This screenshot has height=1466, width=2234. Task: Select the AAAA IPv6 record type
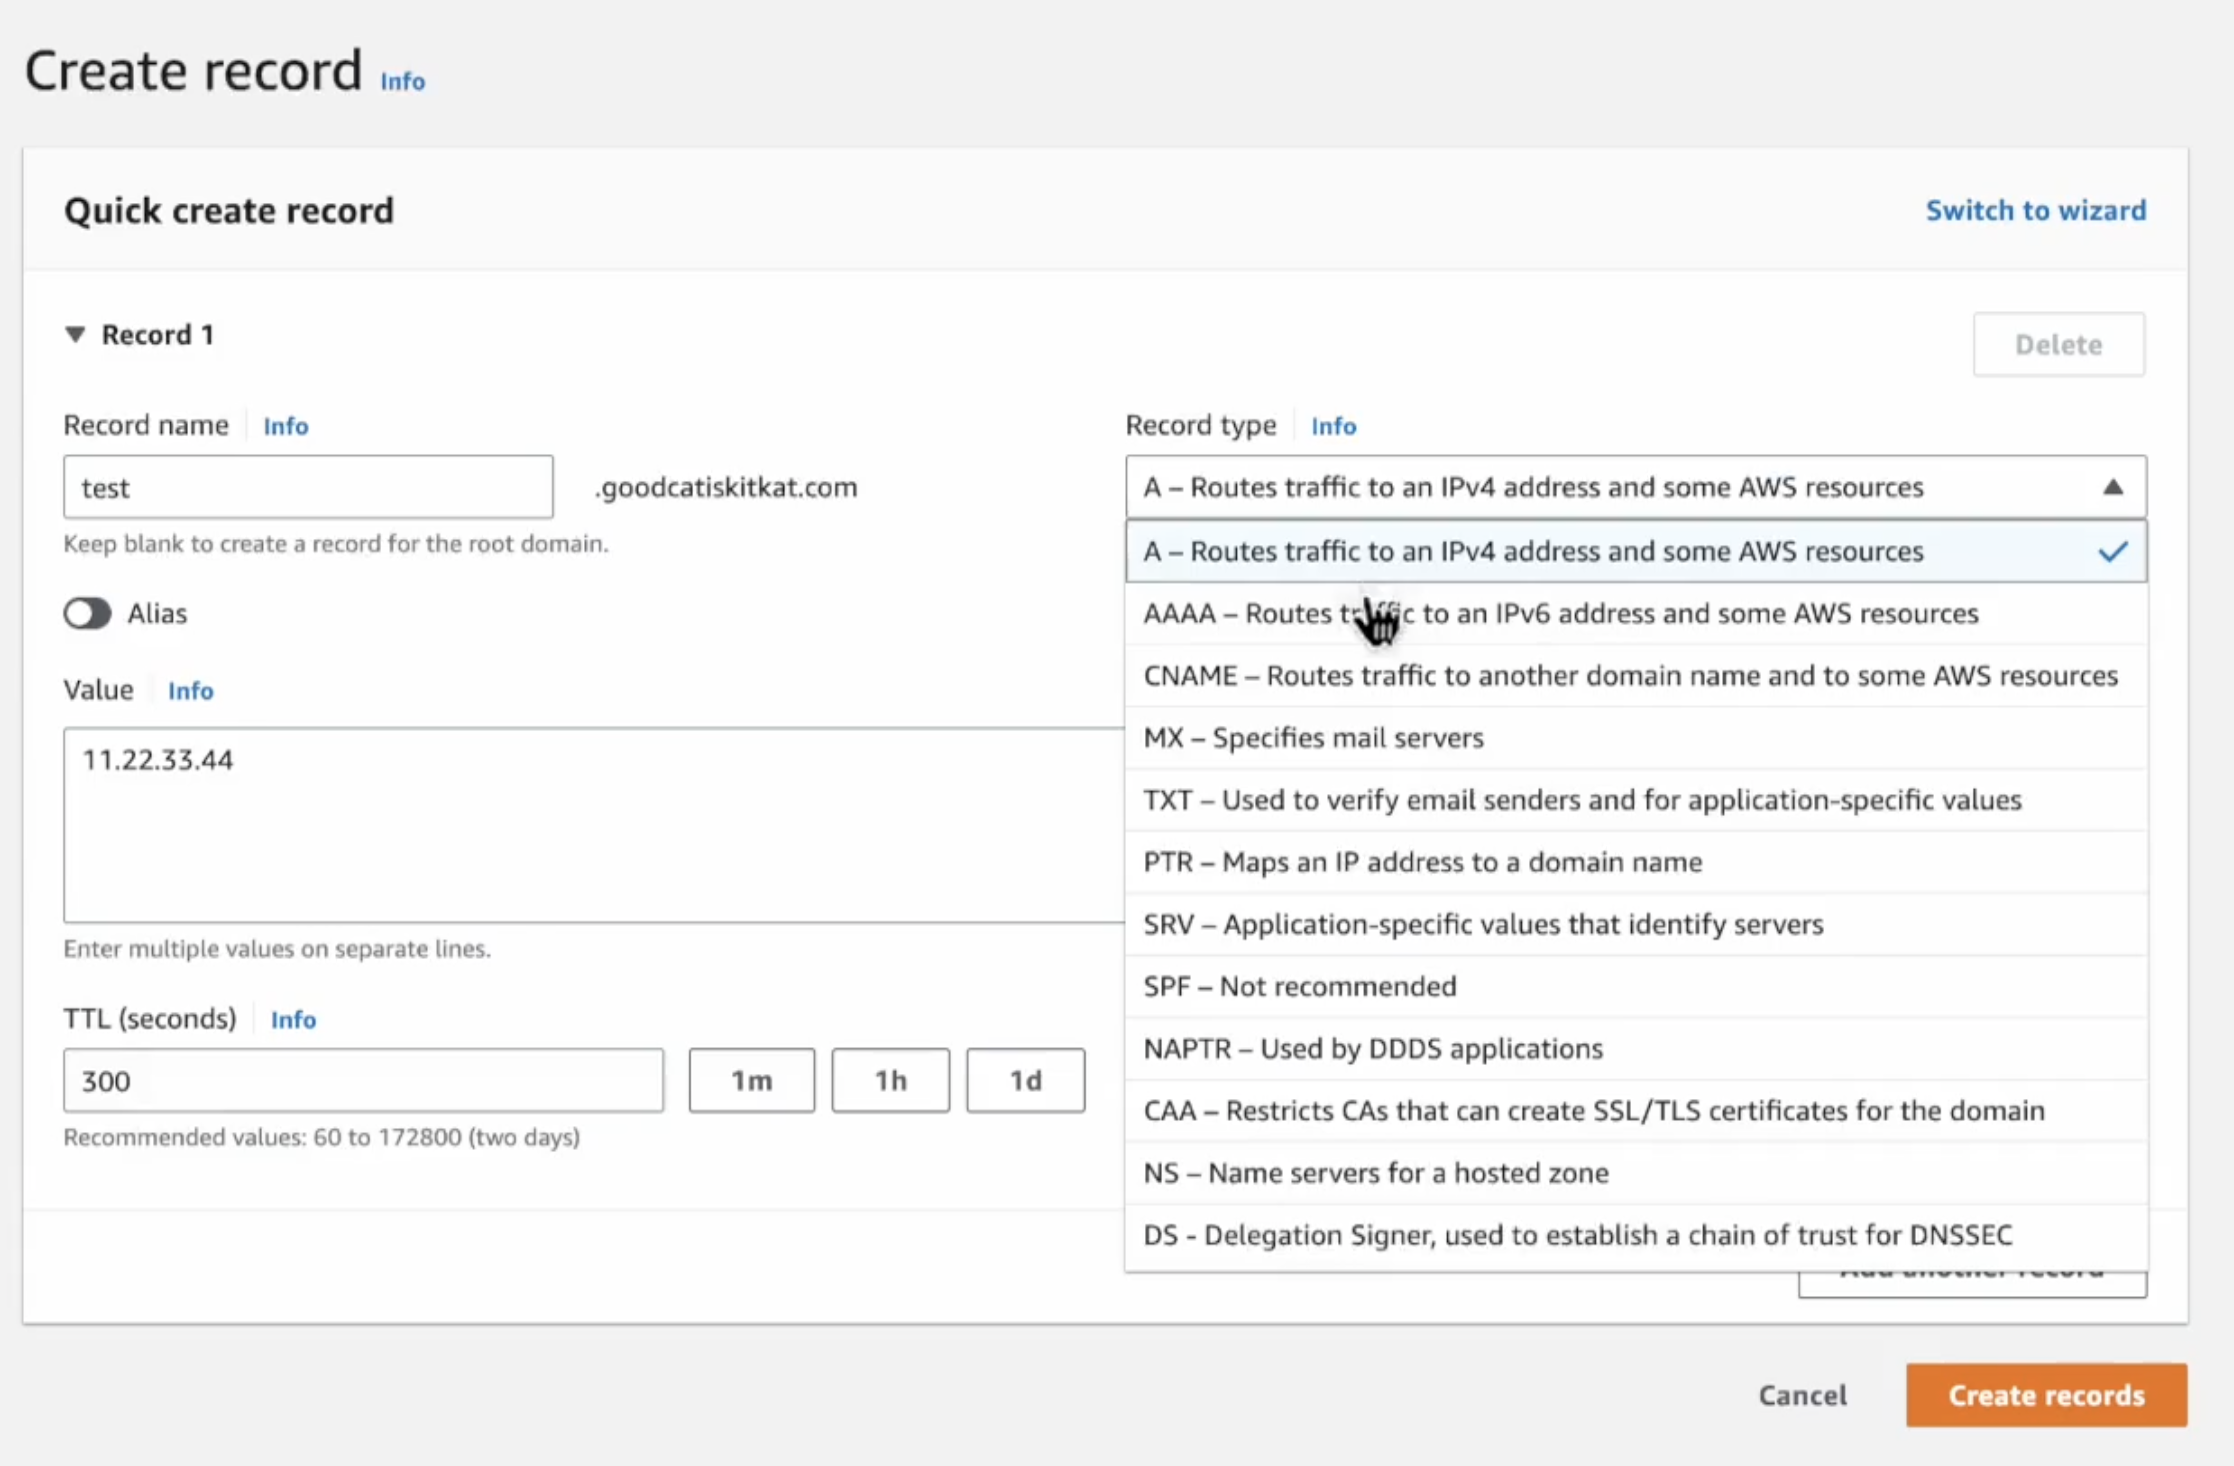click(x=1560, y=613)
